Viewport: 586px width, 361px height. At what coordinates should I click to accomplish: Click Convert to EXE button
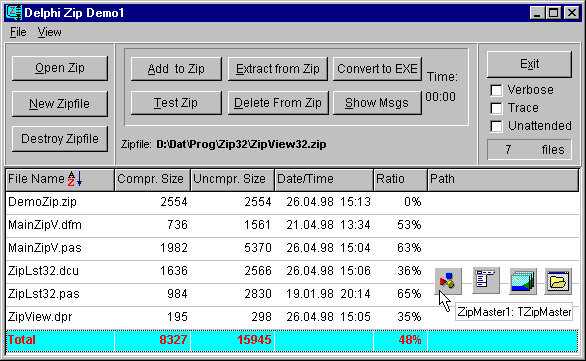[377, 69]
